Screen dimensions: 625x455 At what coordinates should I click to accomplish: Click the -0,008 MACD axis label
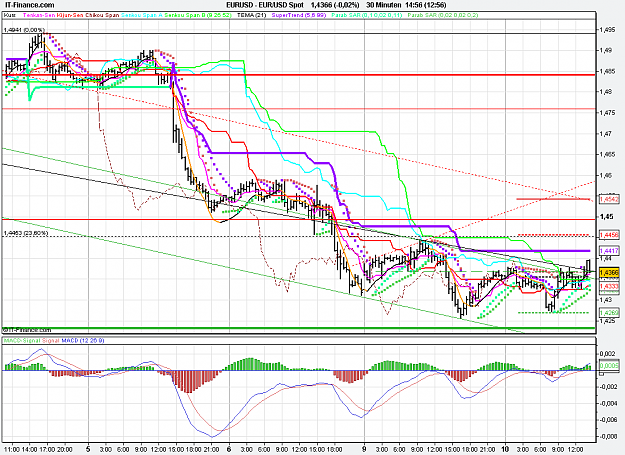608,436
